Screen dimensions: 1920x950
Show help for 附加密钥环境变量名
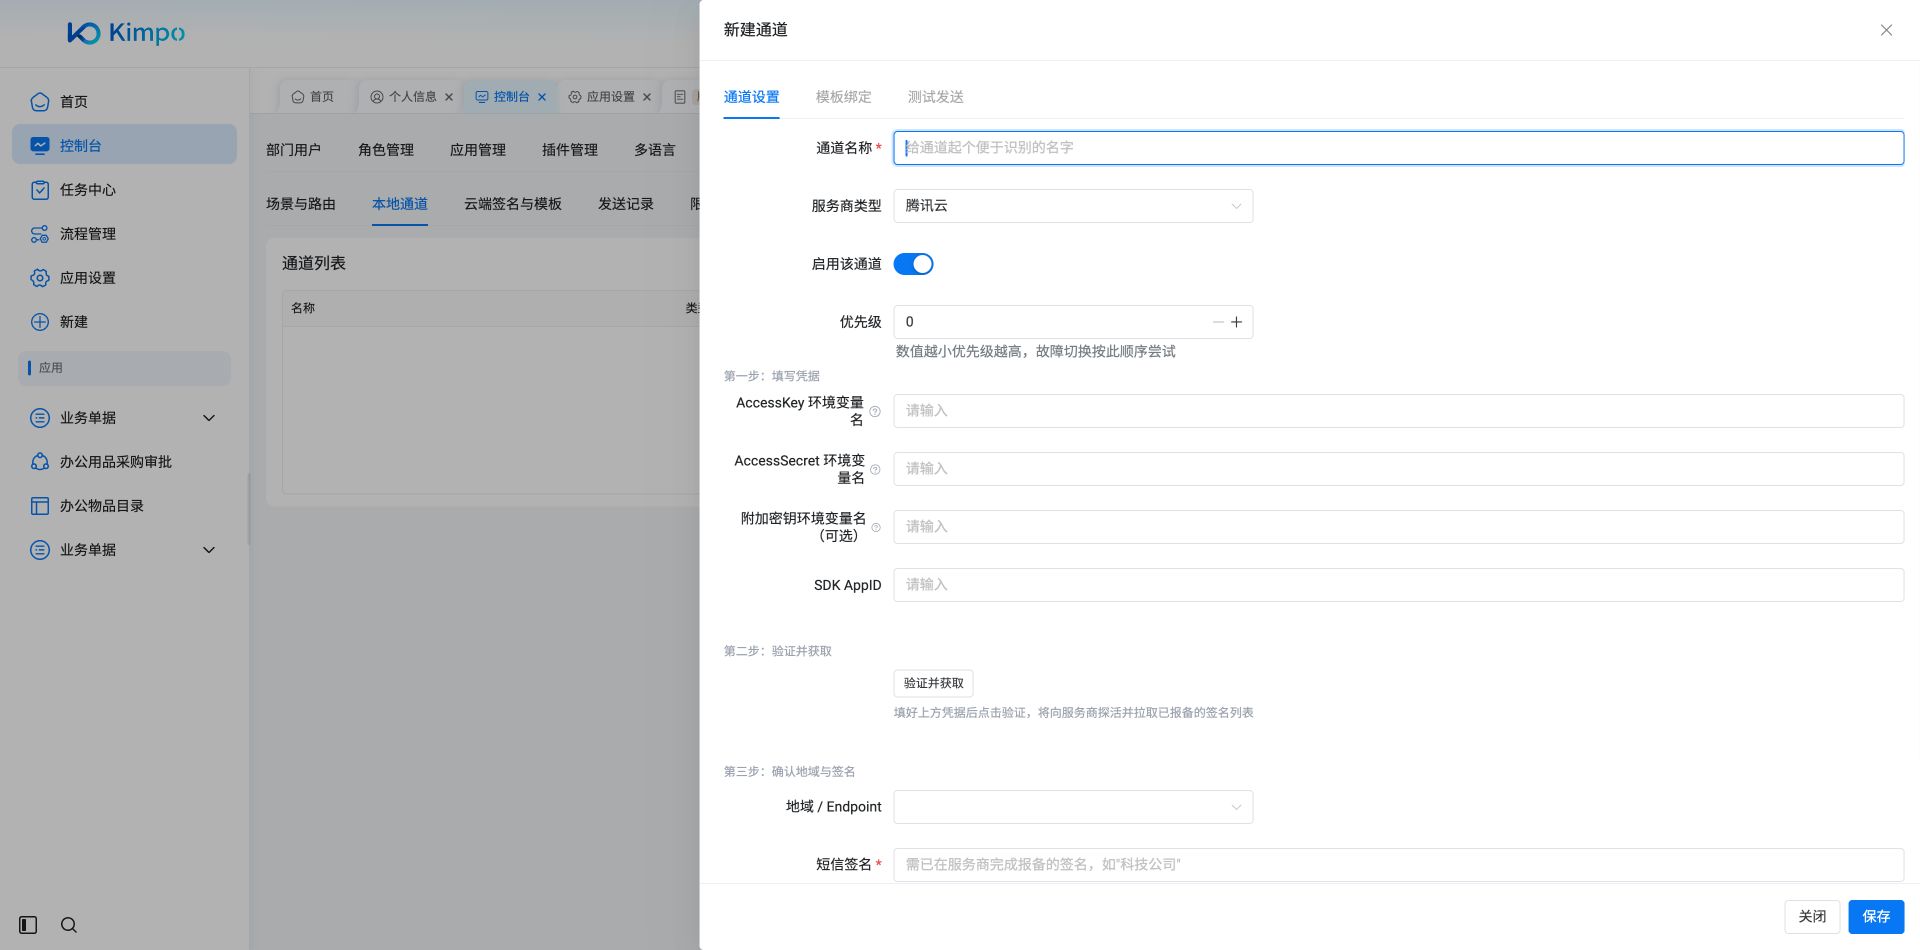click(x=876, y=528)
